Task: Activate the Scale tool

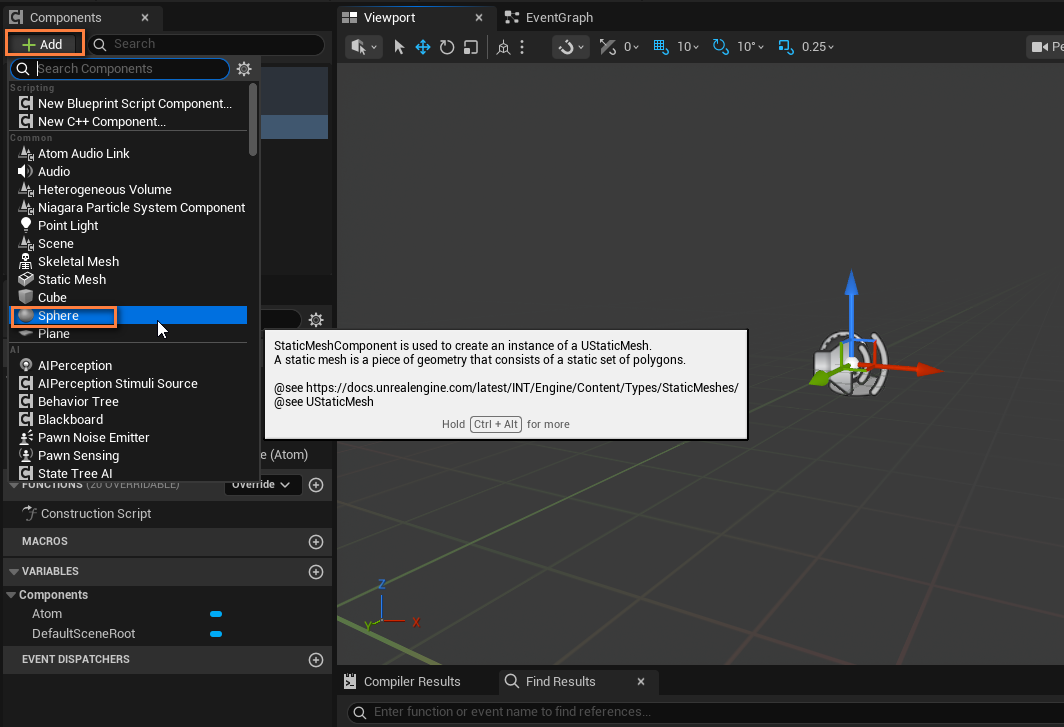Action: click(x=470, y=47)
